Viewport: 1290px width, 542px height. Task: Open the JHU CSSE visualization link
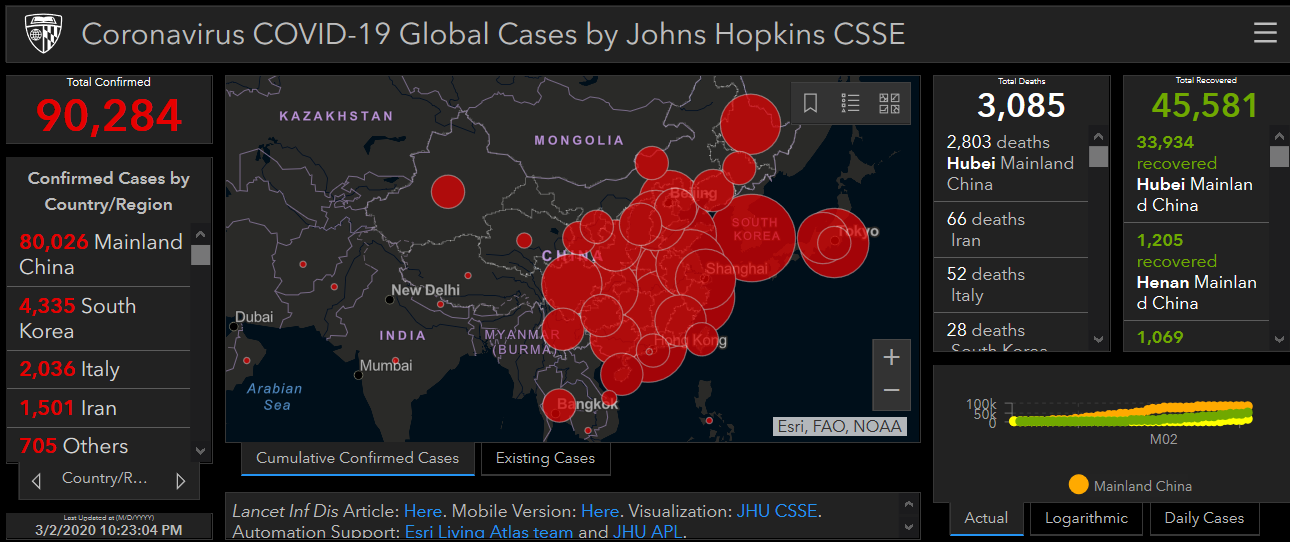778,510
